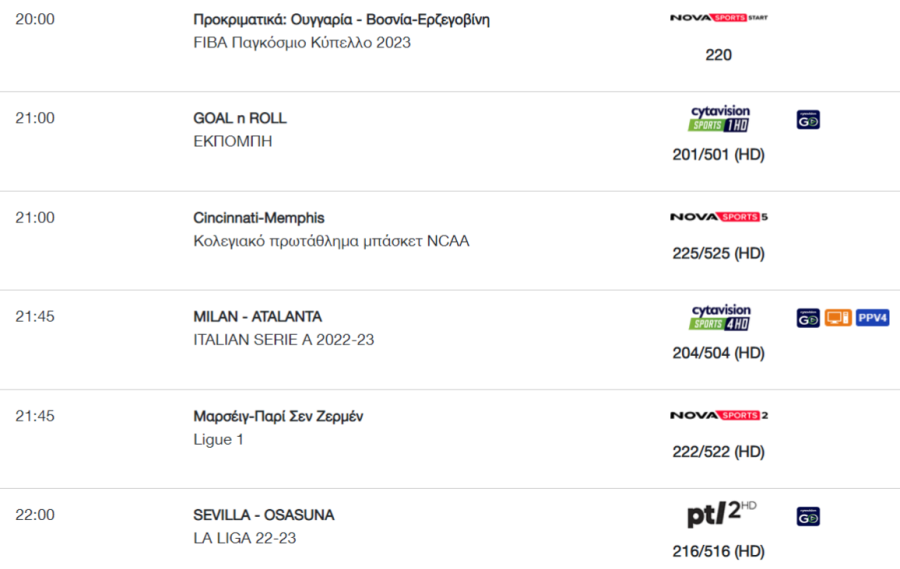Screen dimensions: 900x569
Task: Click channel number 225/525 (HD)
Action: 719,253
